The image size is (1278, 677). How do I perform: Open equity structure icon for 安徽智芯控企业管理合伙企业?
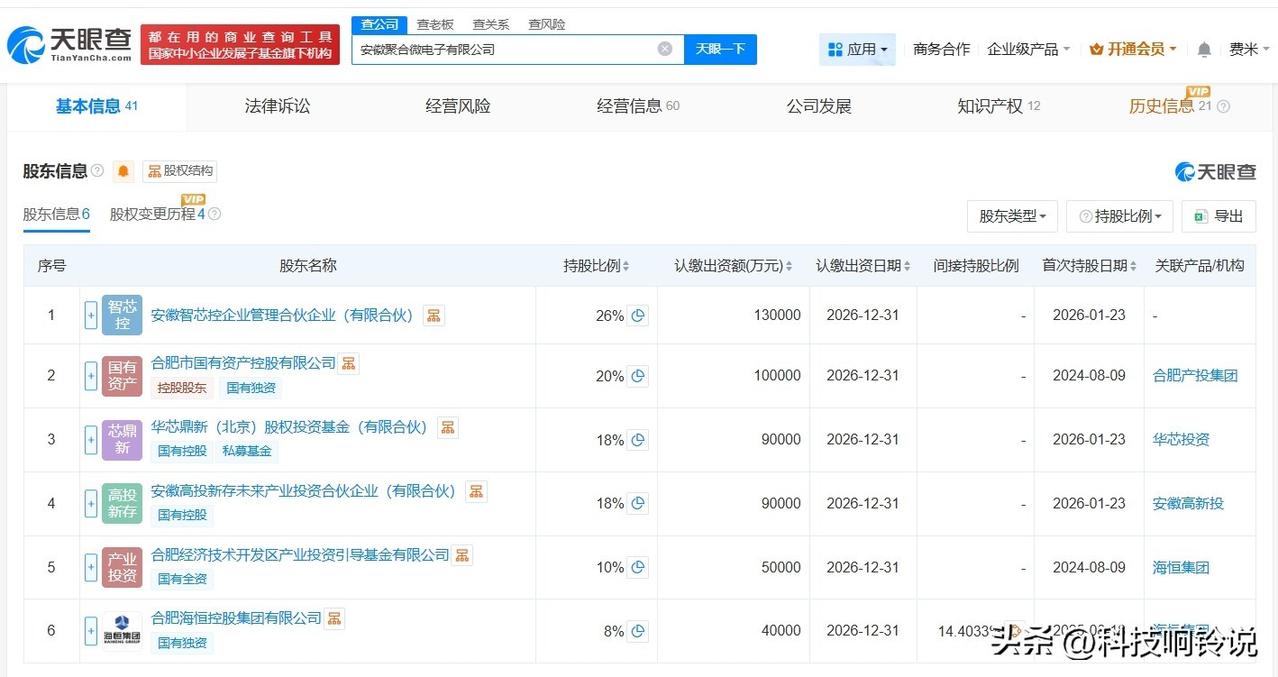433,315
